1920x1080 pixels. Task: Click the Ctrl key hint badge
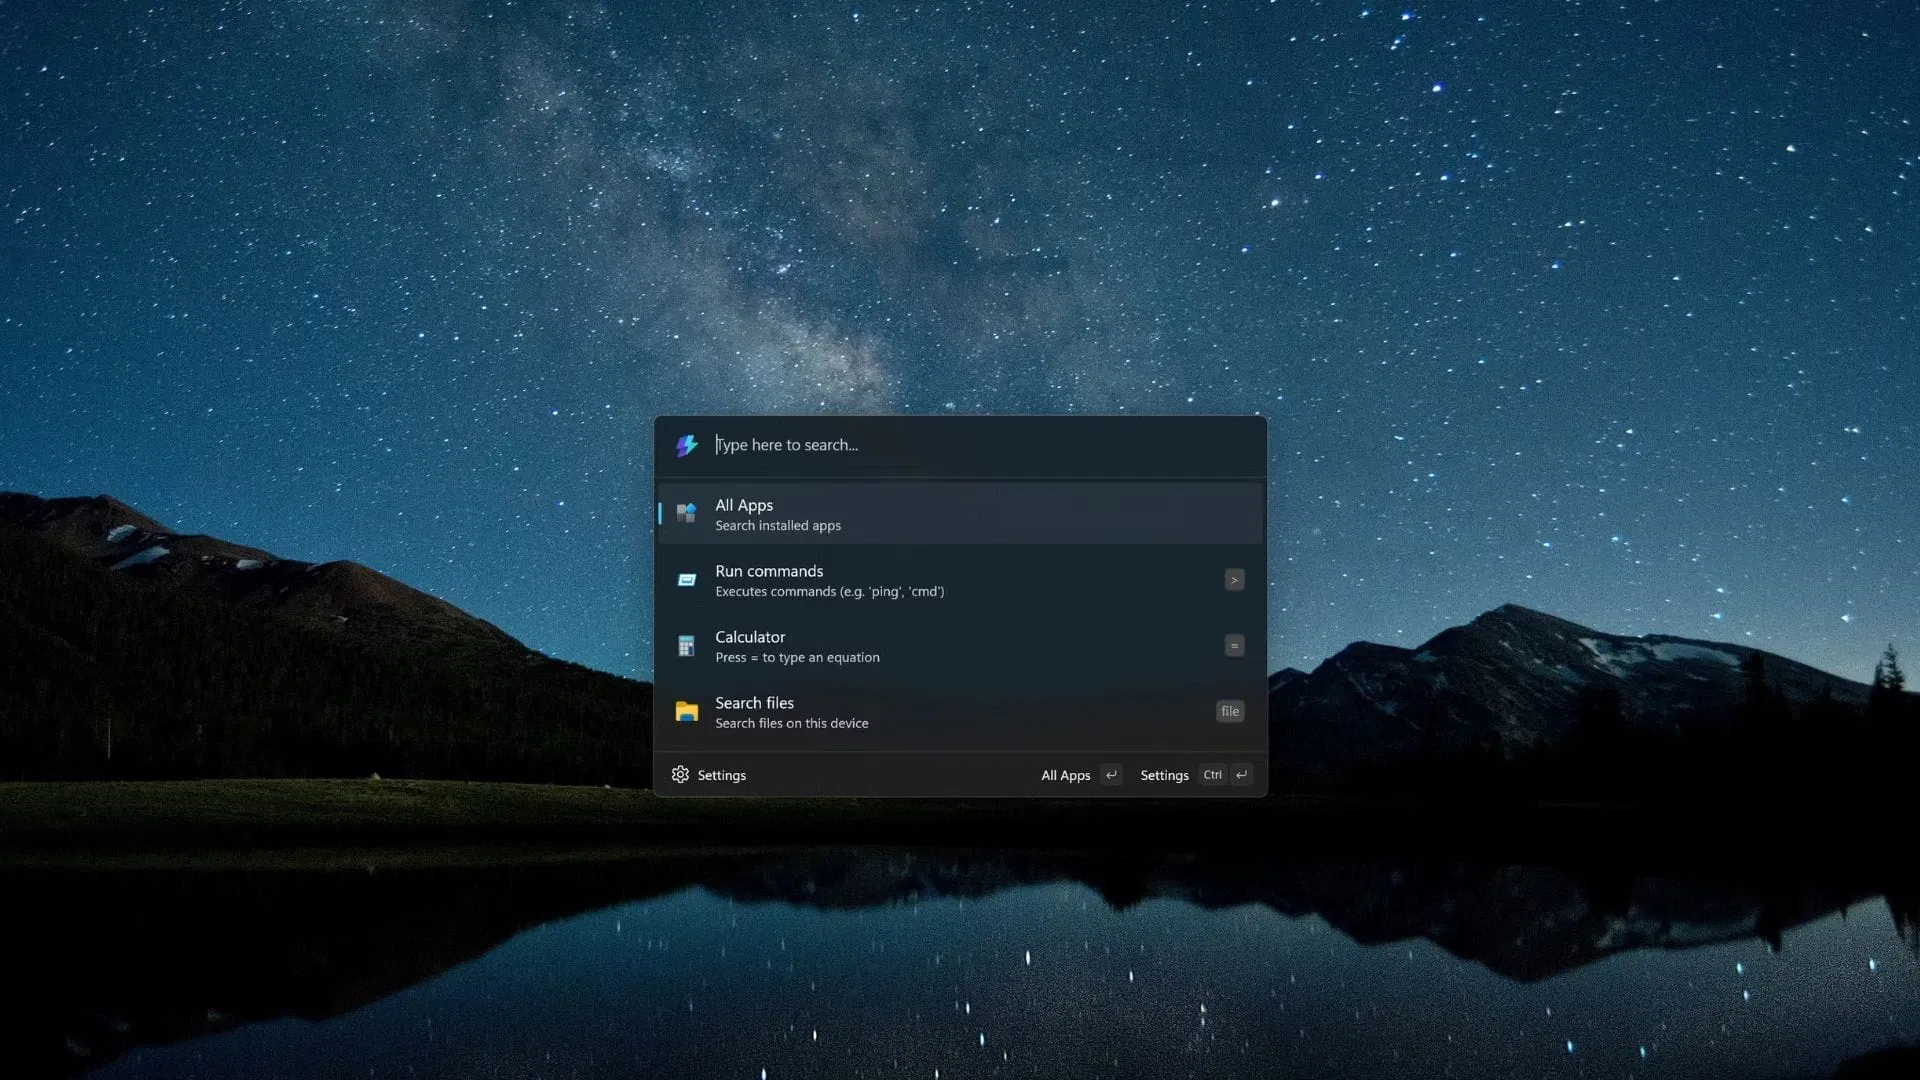pos(1212,775)
